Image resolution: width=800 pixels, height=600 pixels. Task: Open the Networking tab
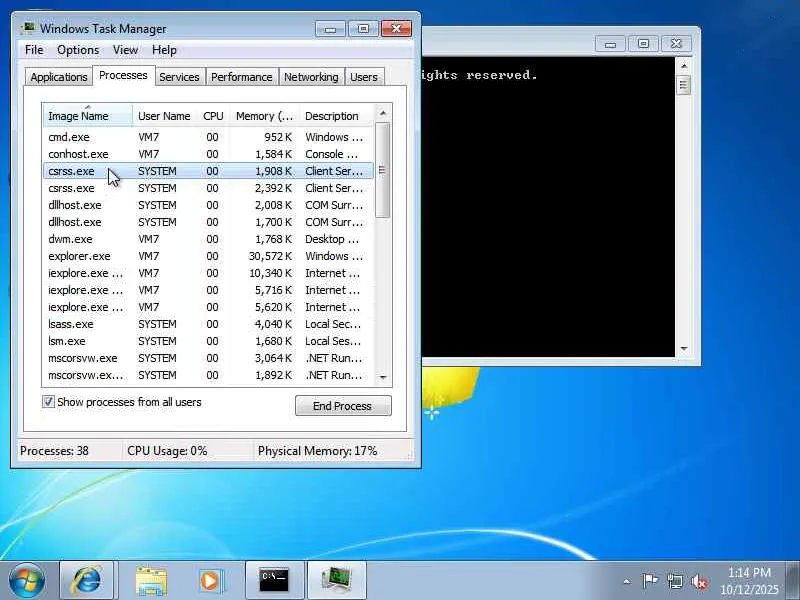(x=311, y=77)
